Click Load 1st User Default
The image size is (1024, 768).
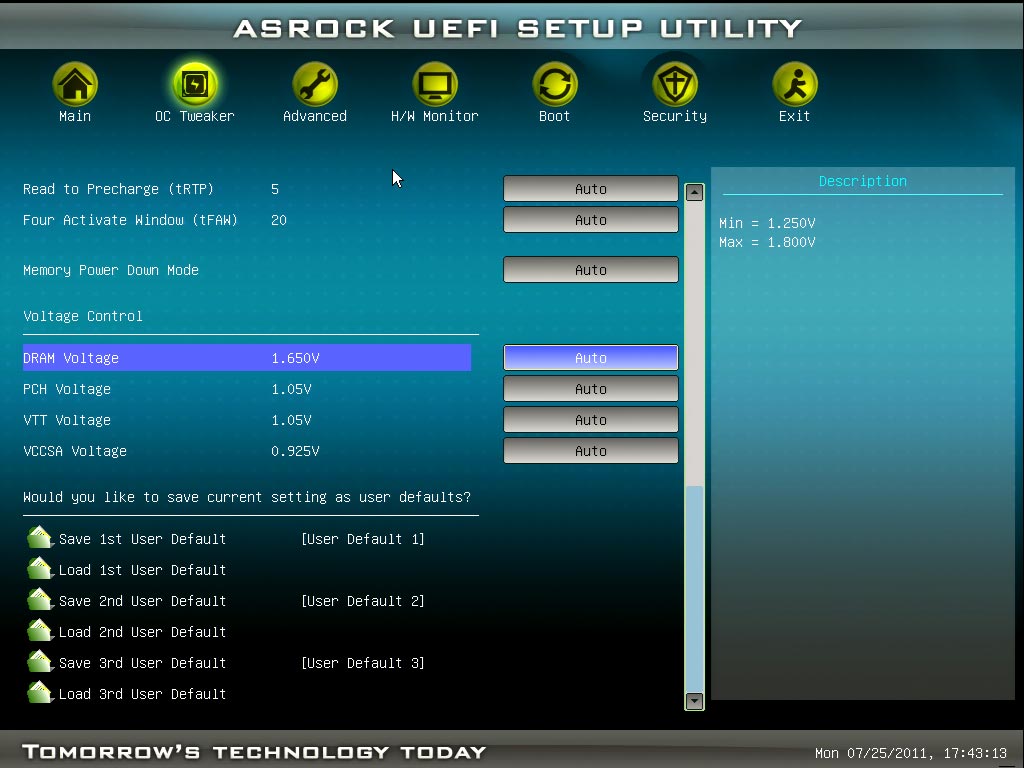(x=142, y=570)
